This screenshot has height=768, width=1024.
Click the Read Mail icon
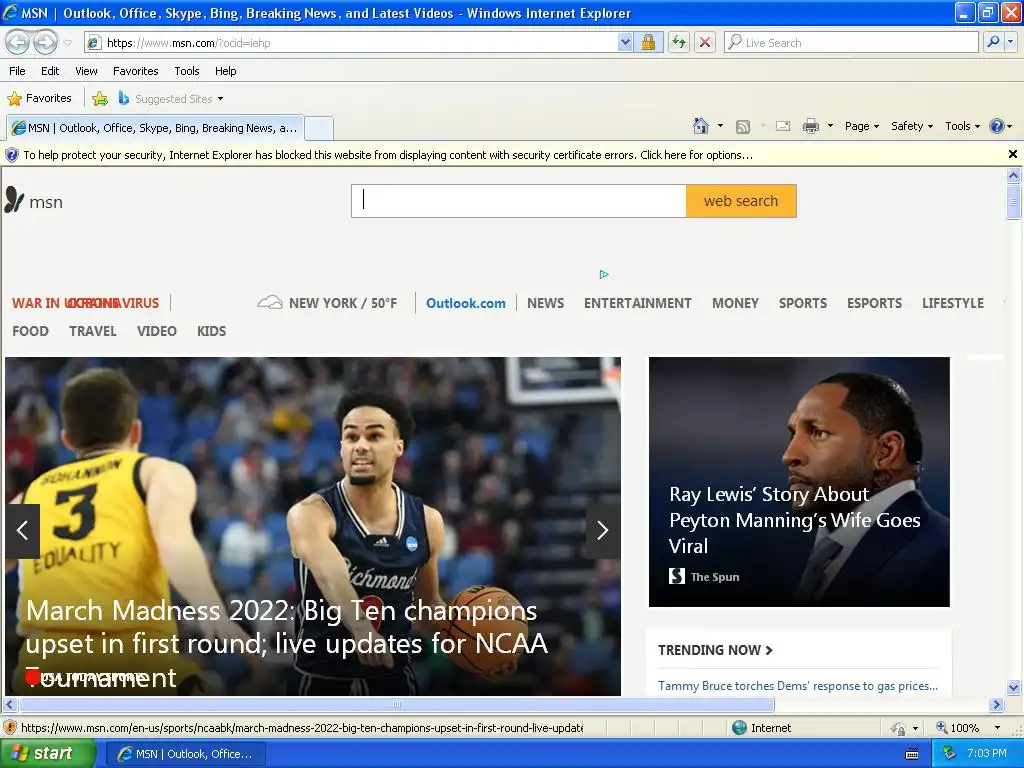[x=782, y=126]
